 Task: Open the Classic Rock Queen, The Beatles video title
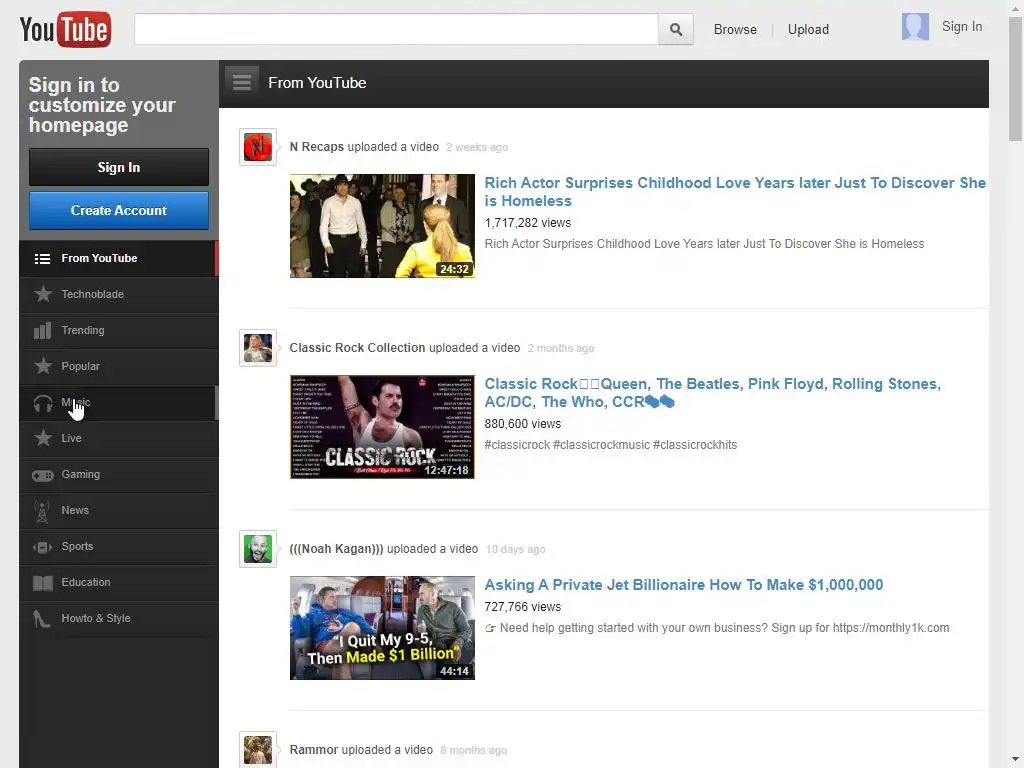712,393
